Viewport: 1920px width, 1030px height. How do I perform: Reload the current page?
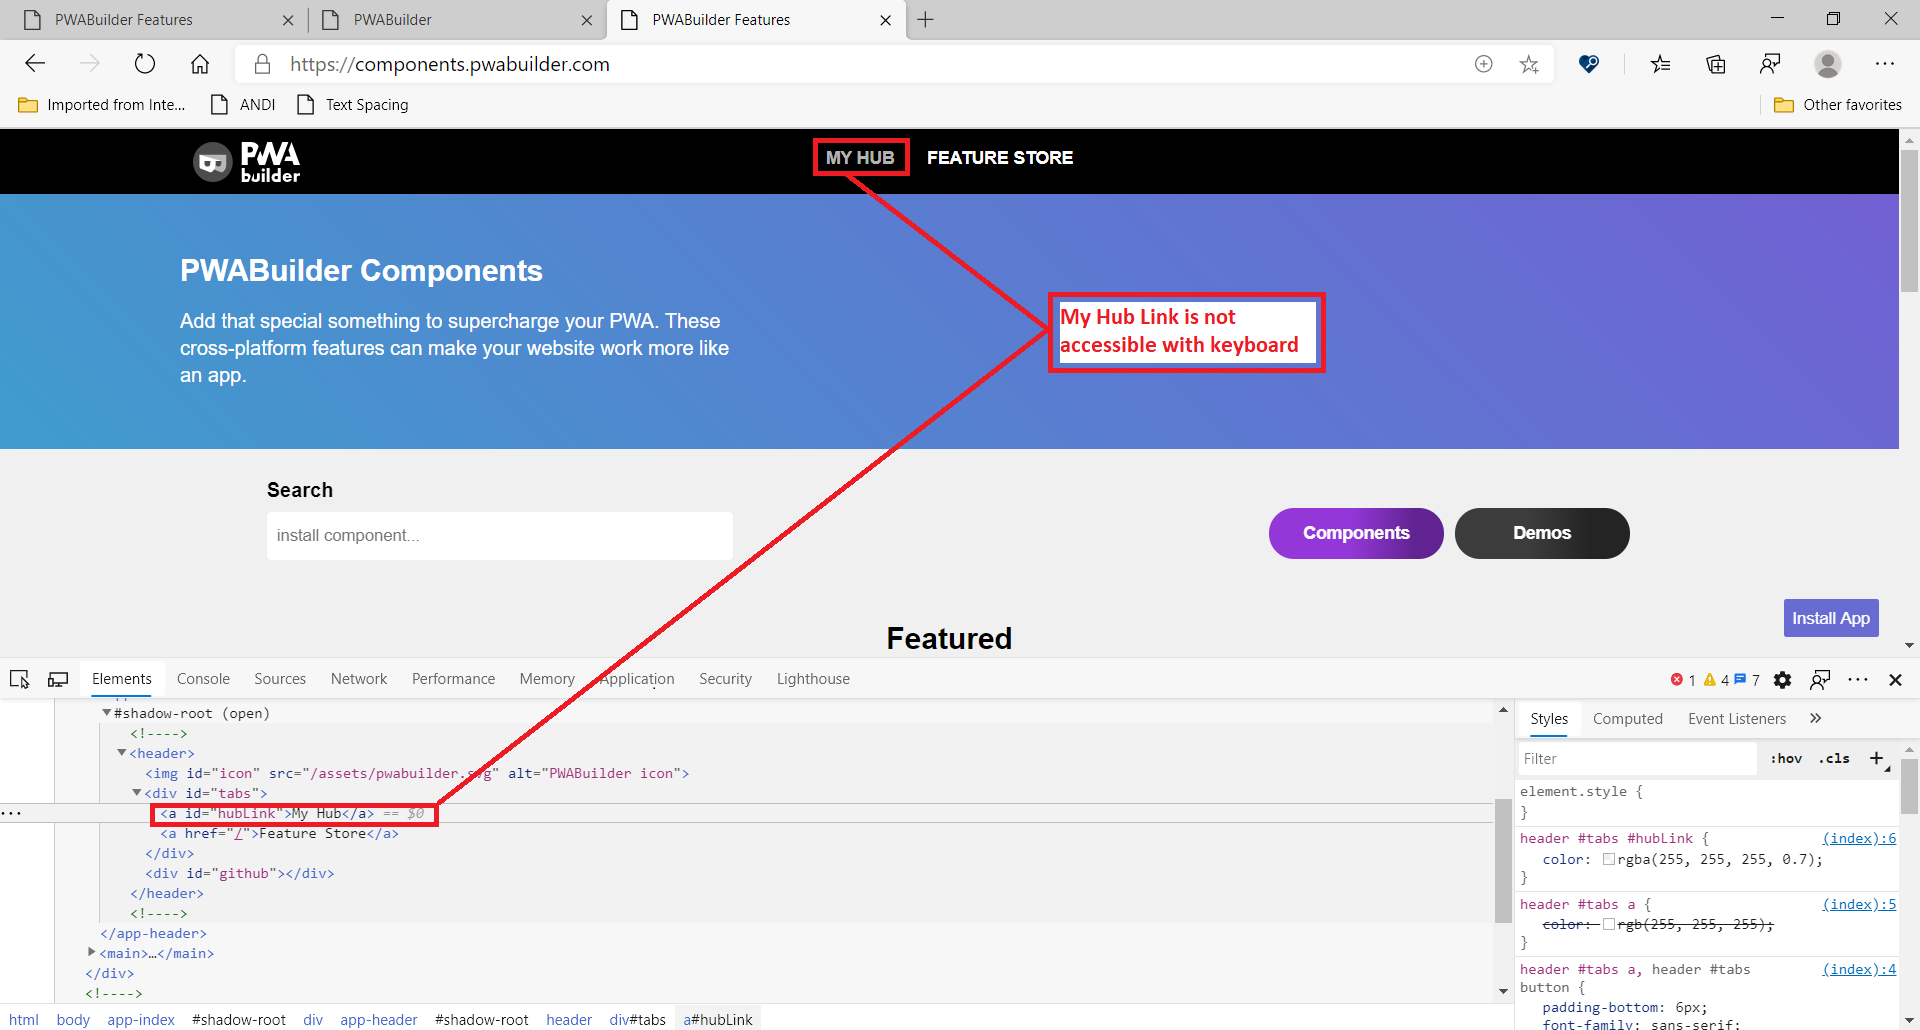[145, 63]
